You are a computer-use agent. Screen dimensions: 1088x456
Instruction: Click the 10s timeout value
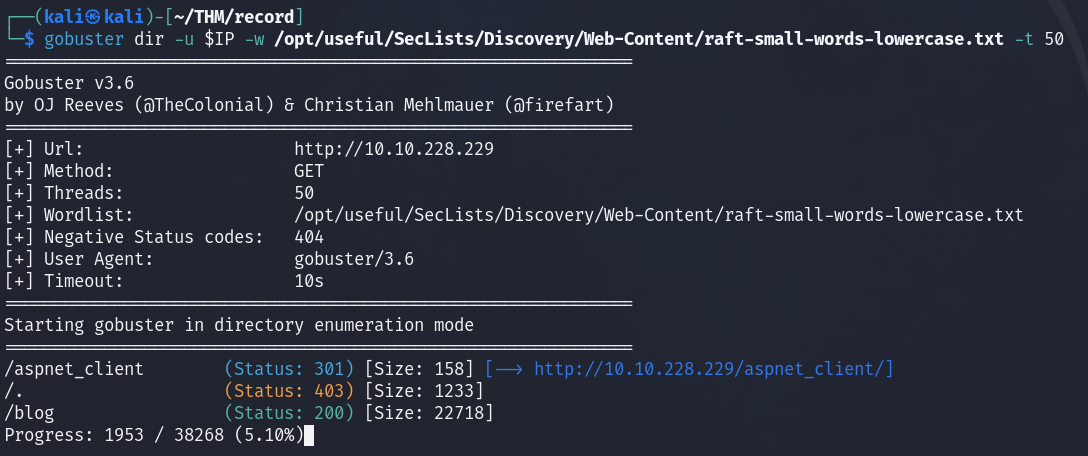pyautogui.click(x=309, y=281)
